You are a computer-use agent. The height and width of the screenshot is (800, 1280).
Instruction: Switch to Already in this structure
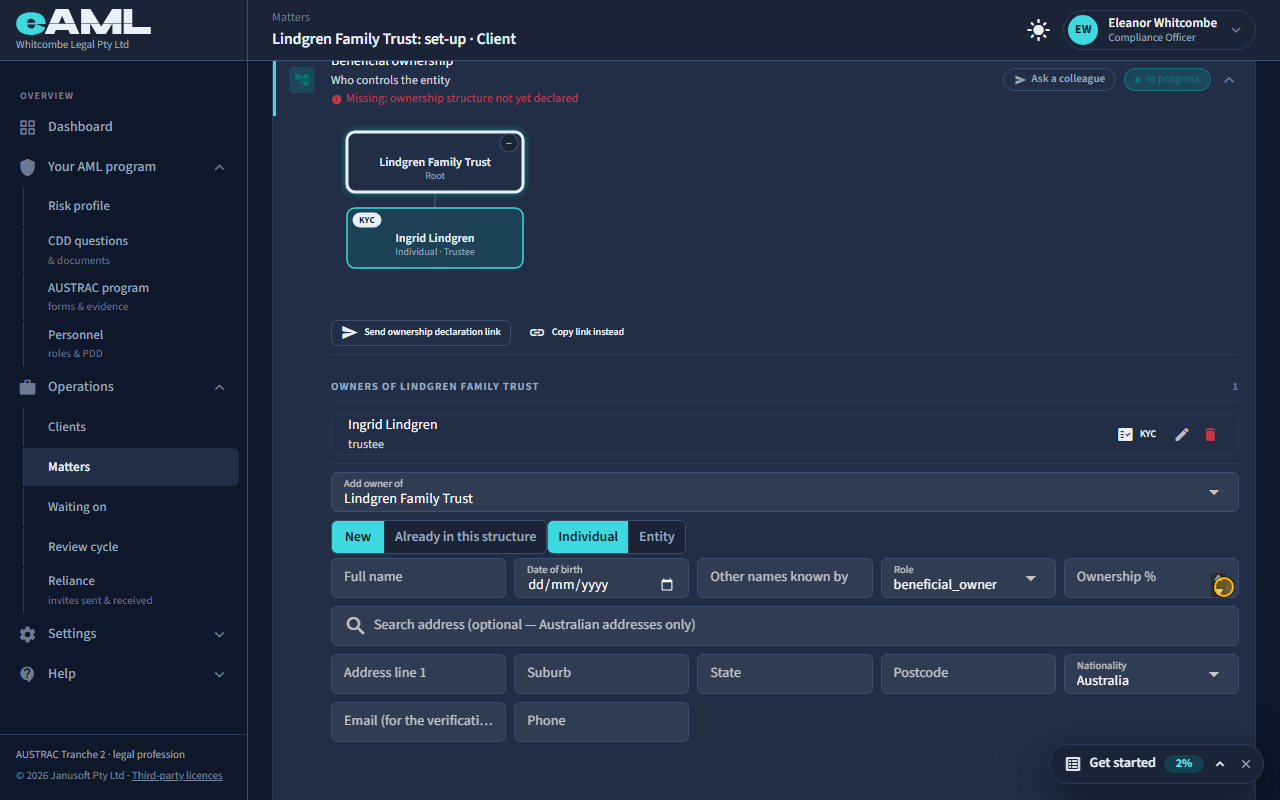(x=465, y=537)
